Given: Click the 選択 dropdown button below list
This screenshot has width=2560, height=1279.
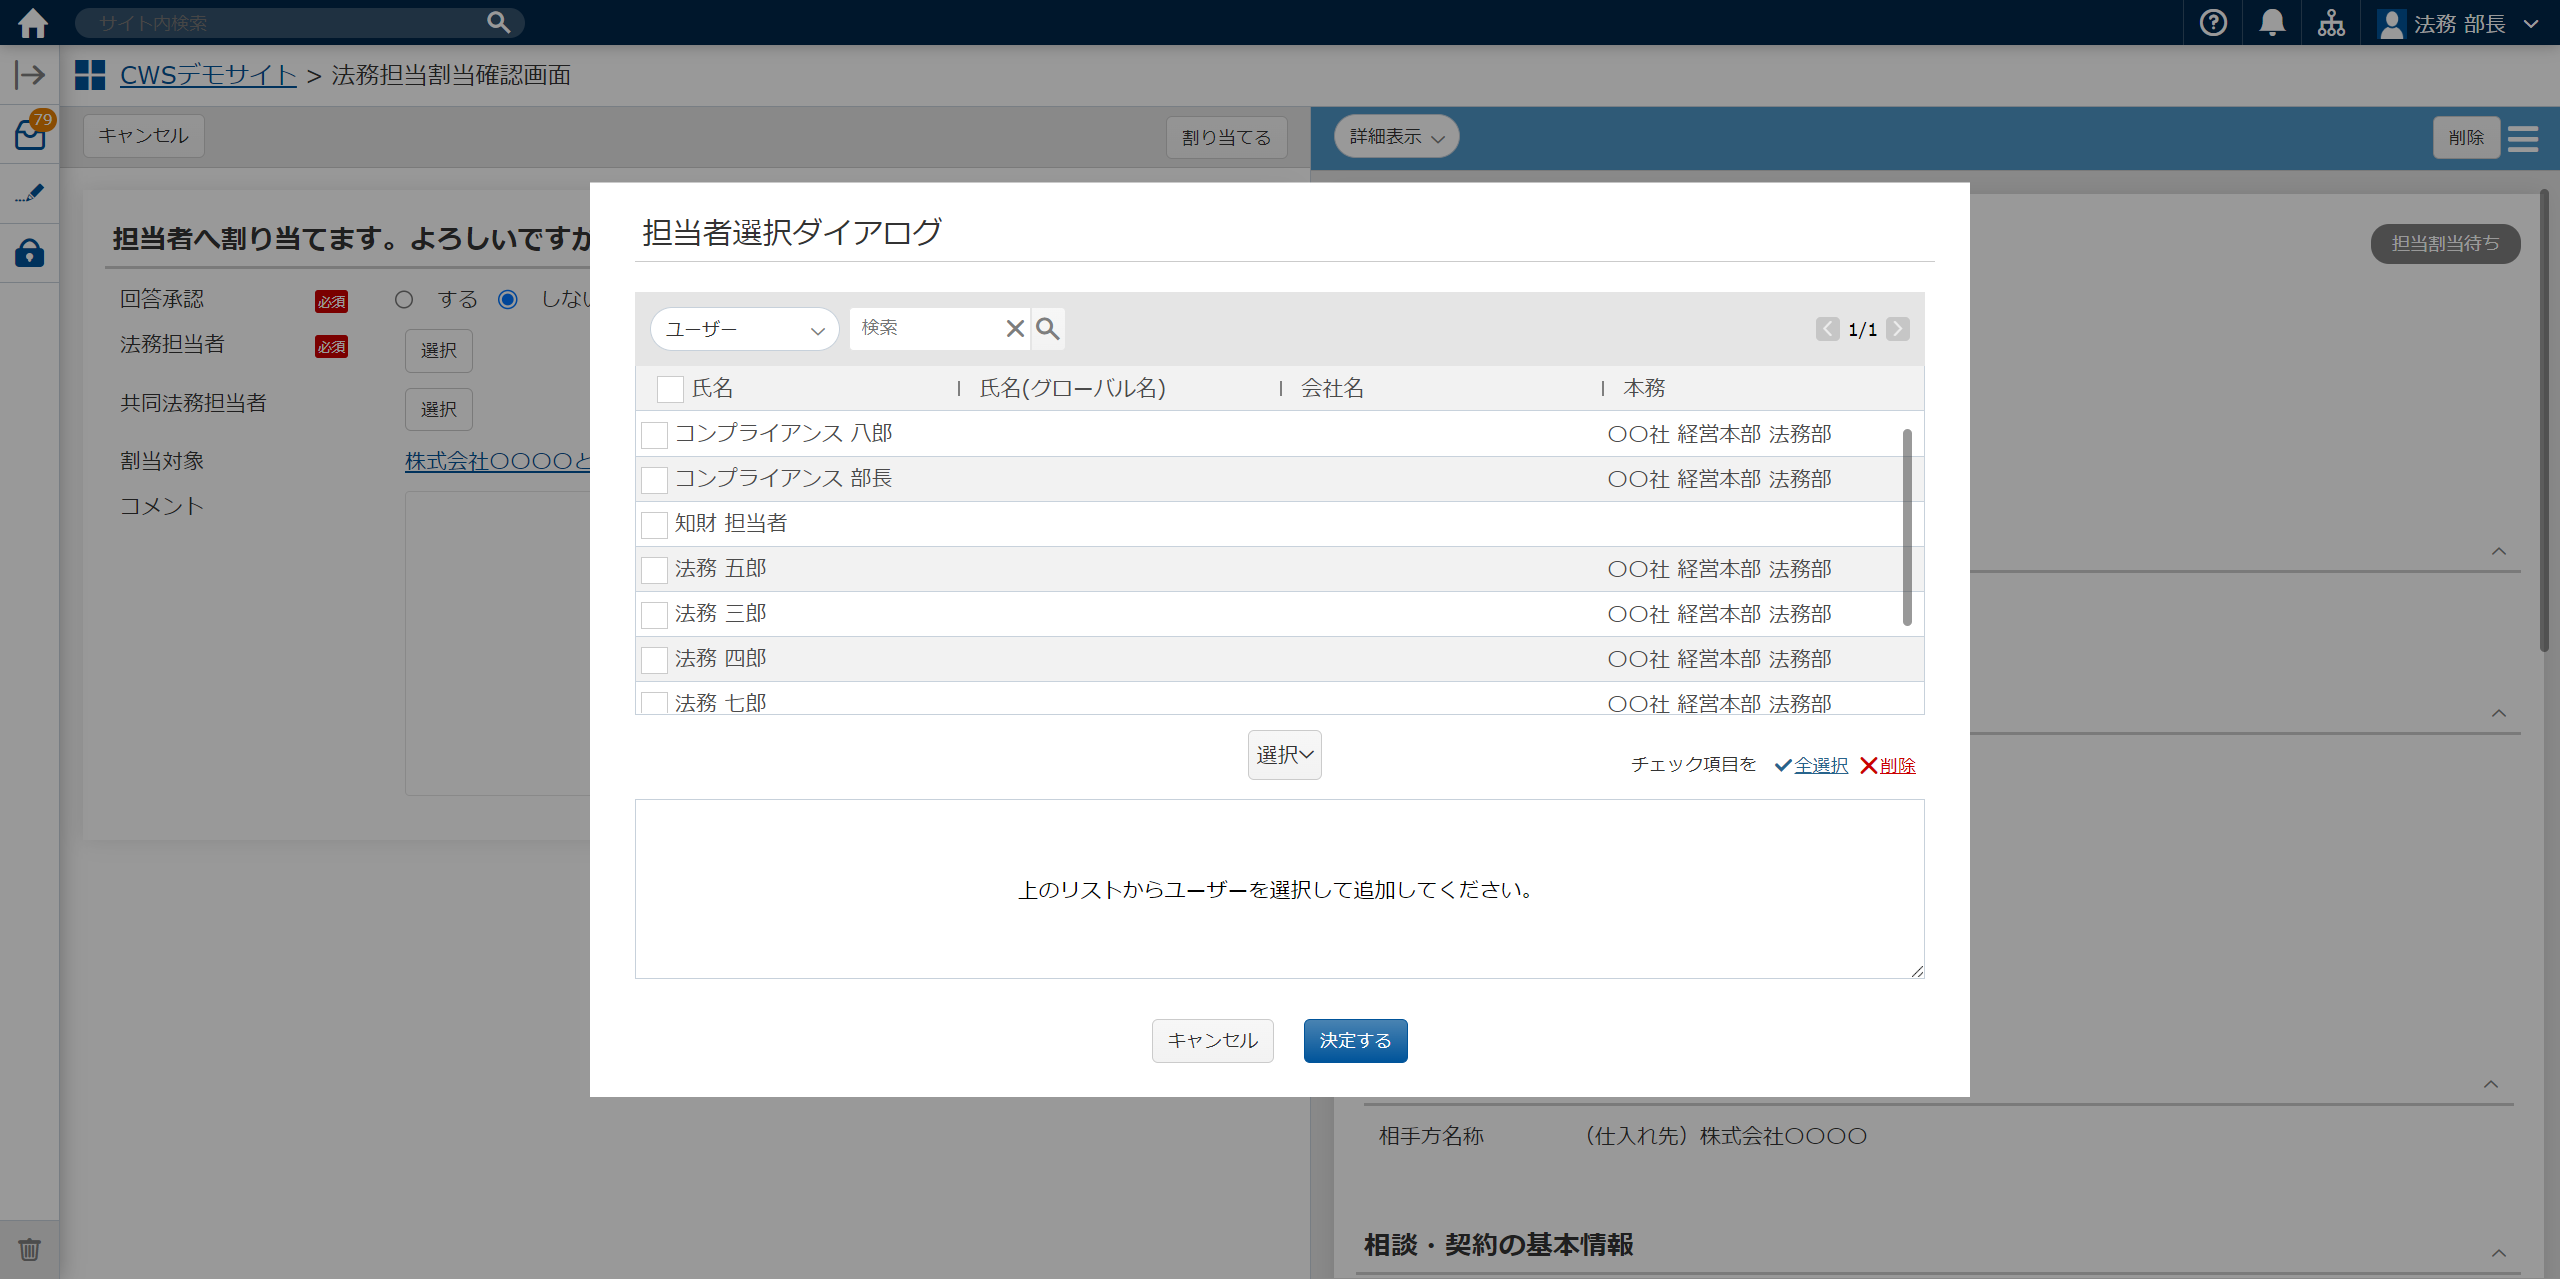Looking at the screenshot, I should [1284, 755].
